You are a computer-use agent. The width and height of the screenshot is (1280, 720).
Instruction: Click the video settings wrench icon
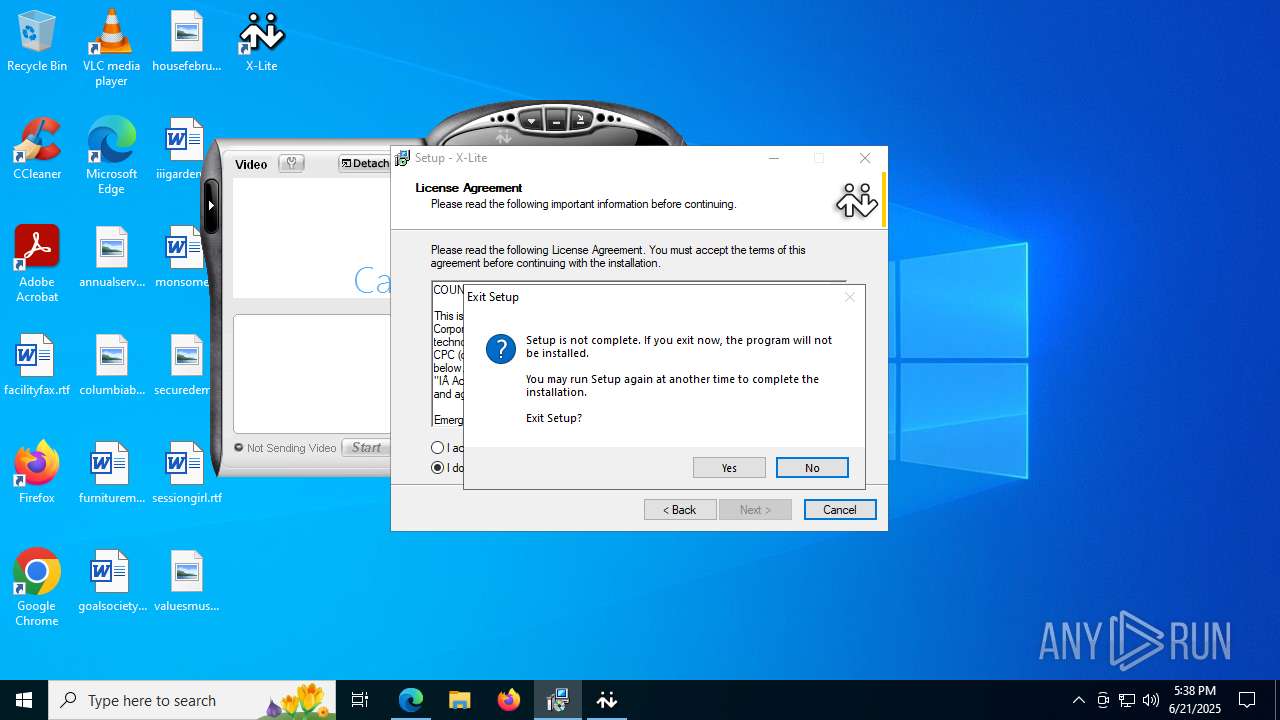click(292, 164)
